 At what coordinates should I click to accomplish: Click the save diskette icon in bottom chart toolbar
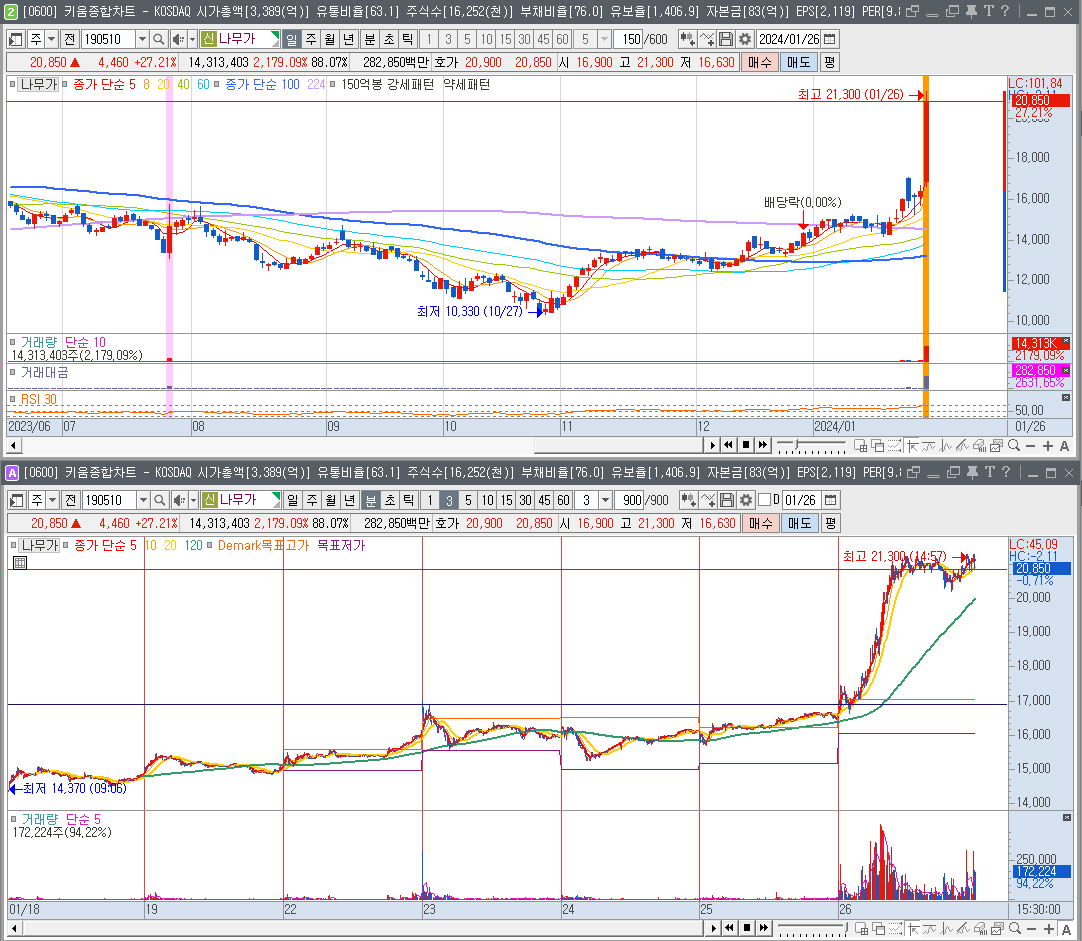(727, 500)
